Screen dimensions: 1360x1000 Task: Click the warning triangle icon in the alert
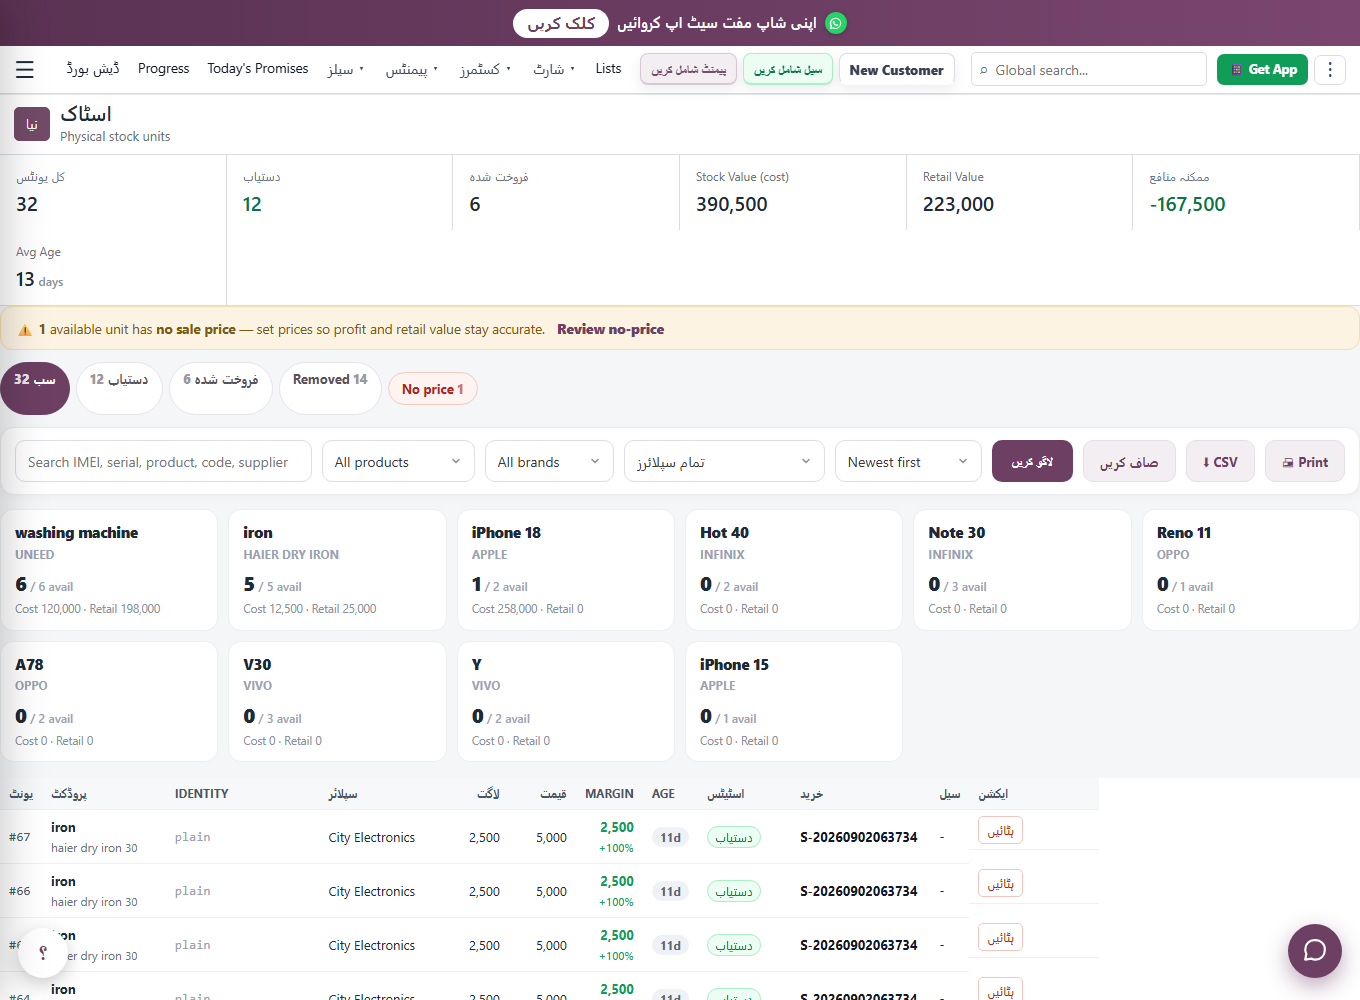[x=25, y=330]
